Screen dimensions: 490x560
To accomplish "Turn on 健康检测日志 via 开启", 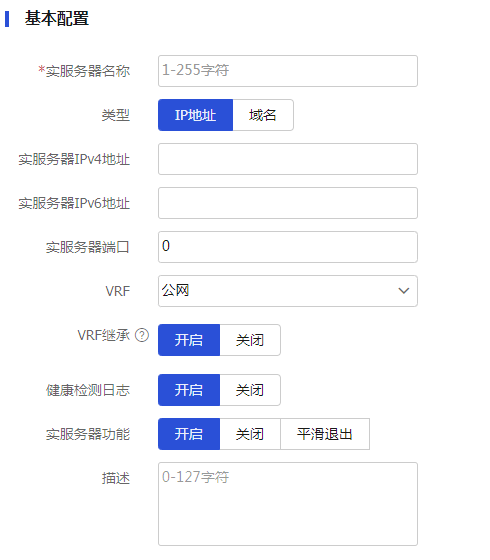I will (189, 390).
